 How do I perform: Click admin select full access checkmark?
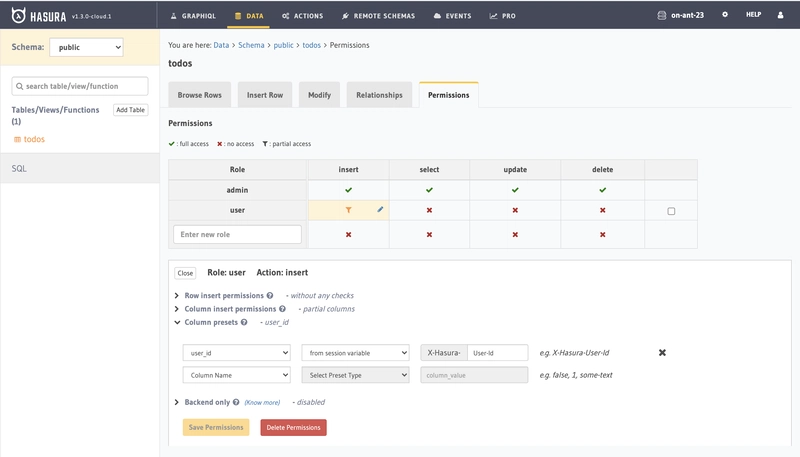[x=429, y=190]
